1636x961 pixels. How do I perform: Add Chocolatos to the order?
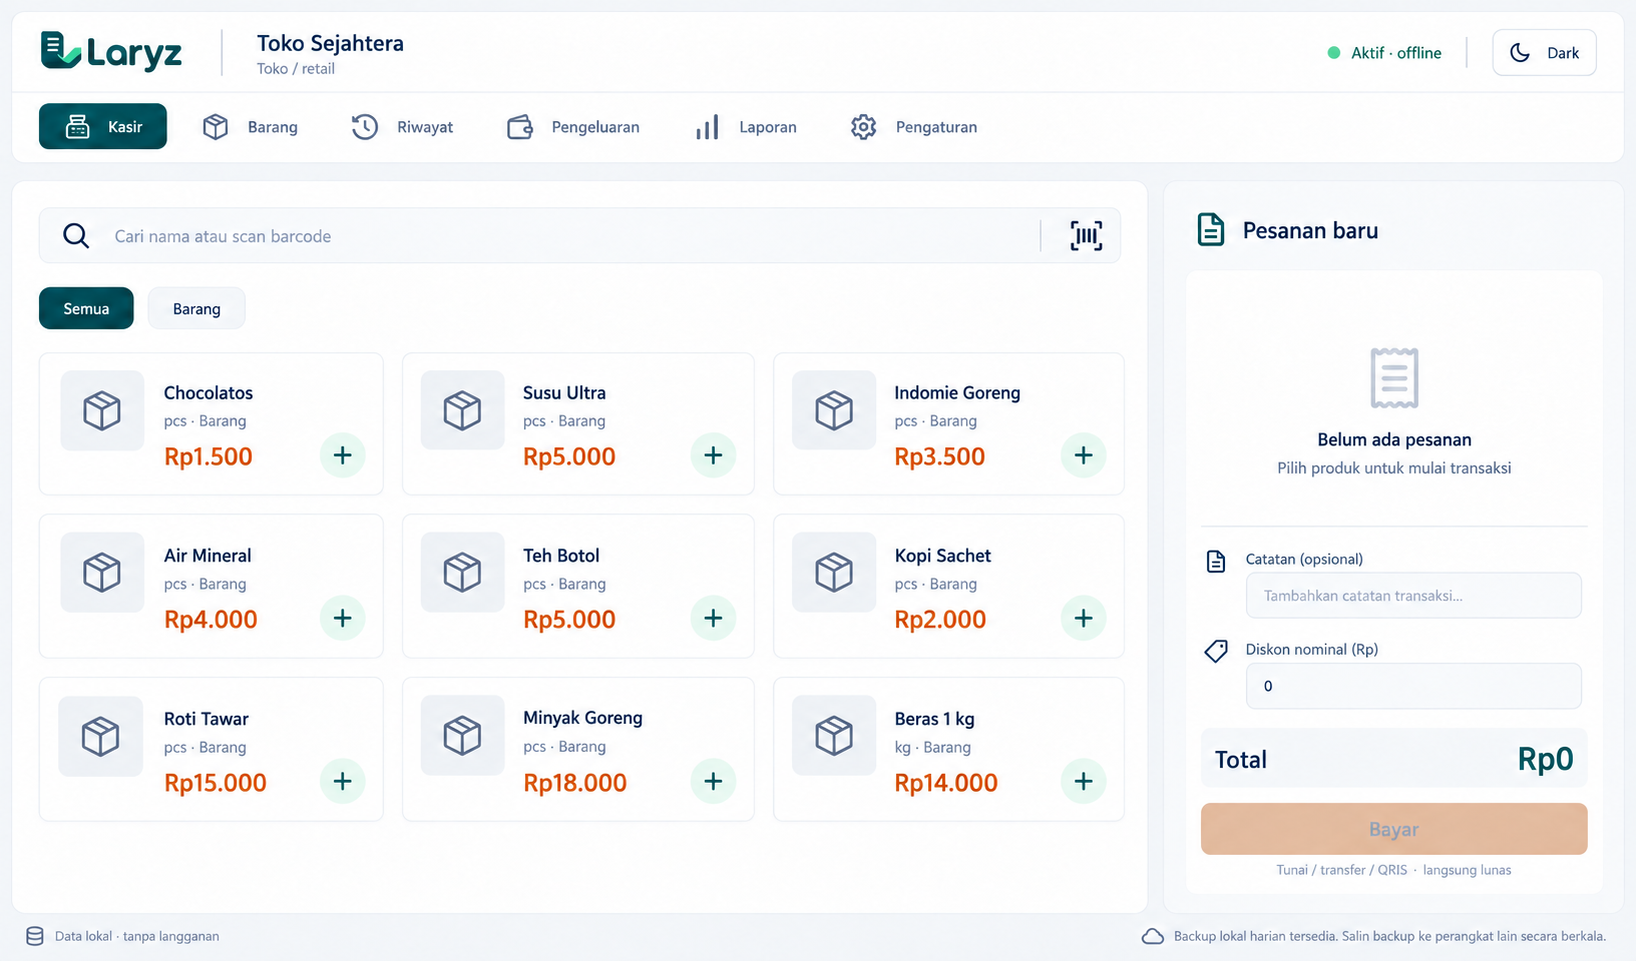pyautogui.click(x=342, y=455)
